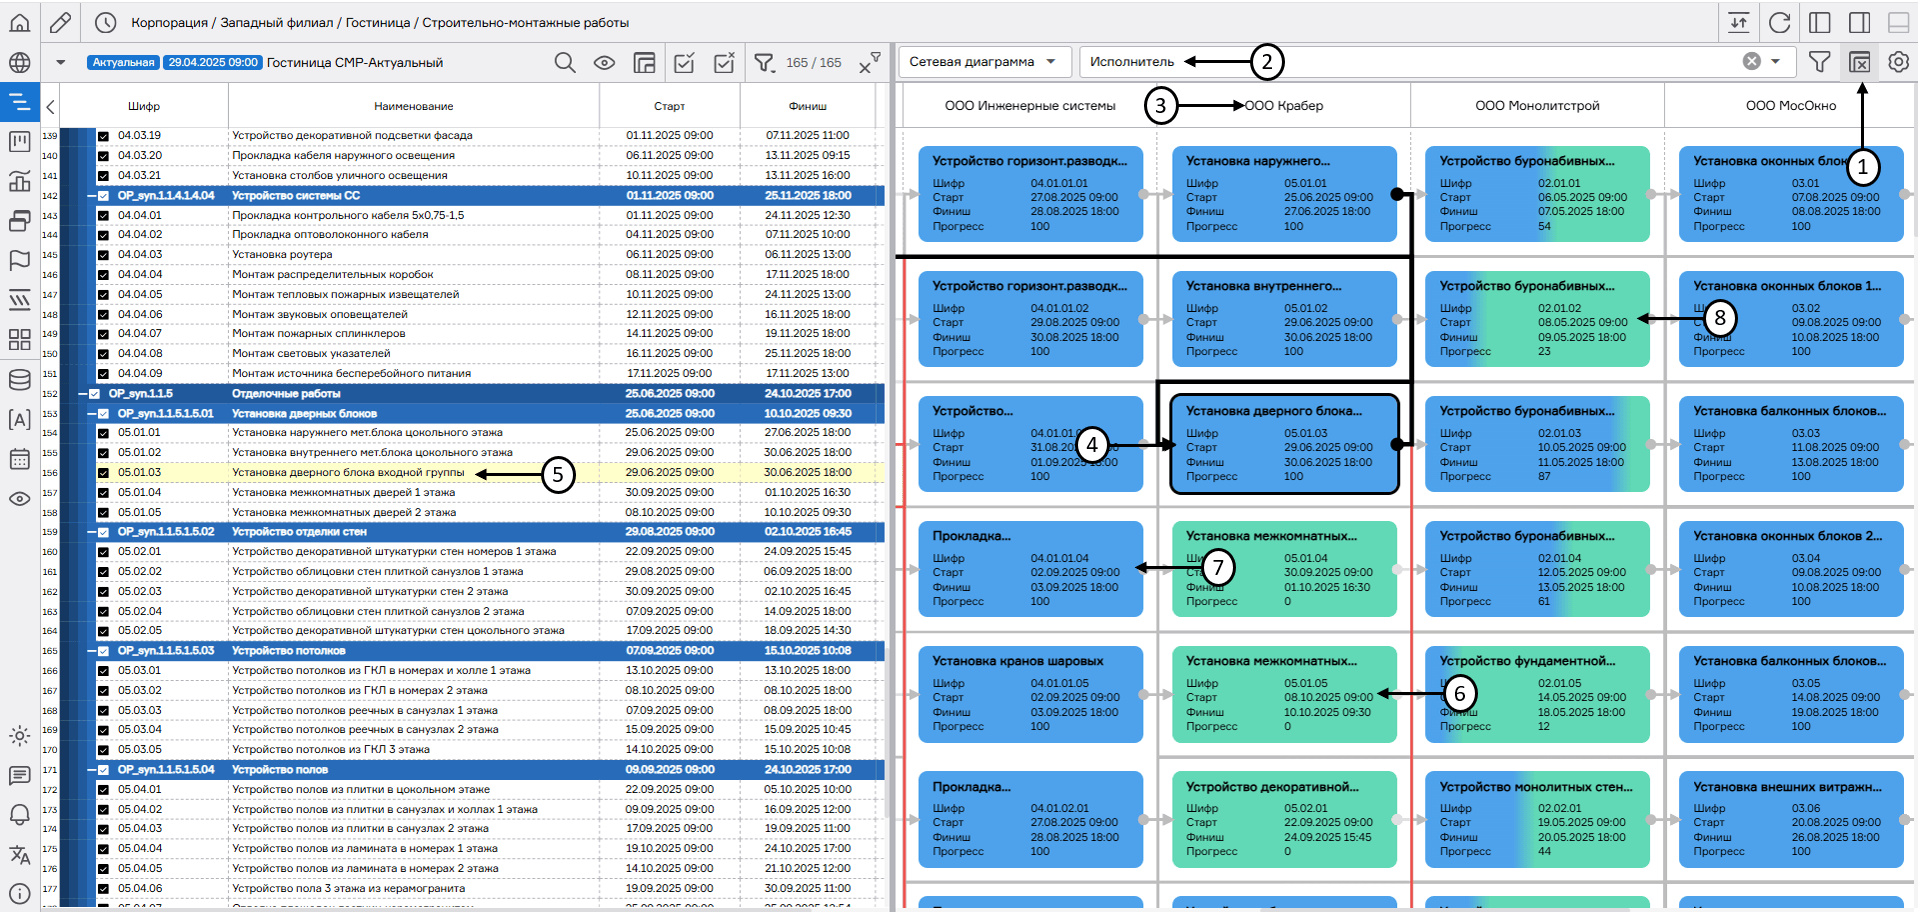
Task: Click the refresh icon in top-right toolbar
Action: (x=1779, y=22)
